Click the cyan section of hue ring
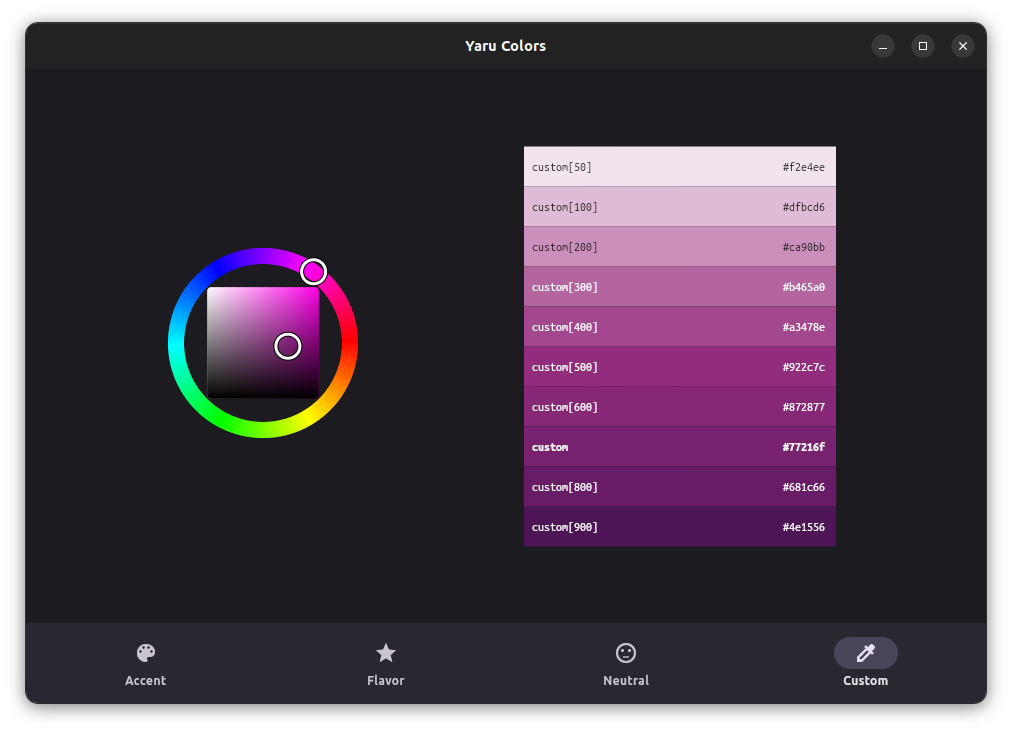The image size is (1012, 732). [176, 343]
